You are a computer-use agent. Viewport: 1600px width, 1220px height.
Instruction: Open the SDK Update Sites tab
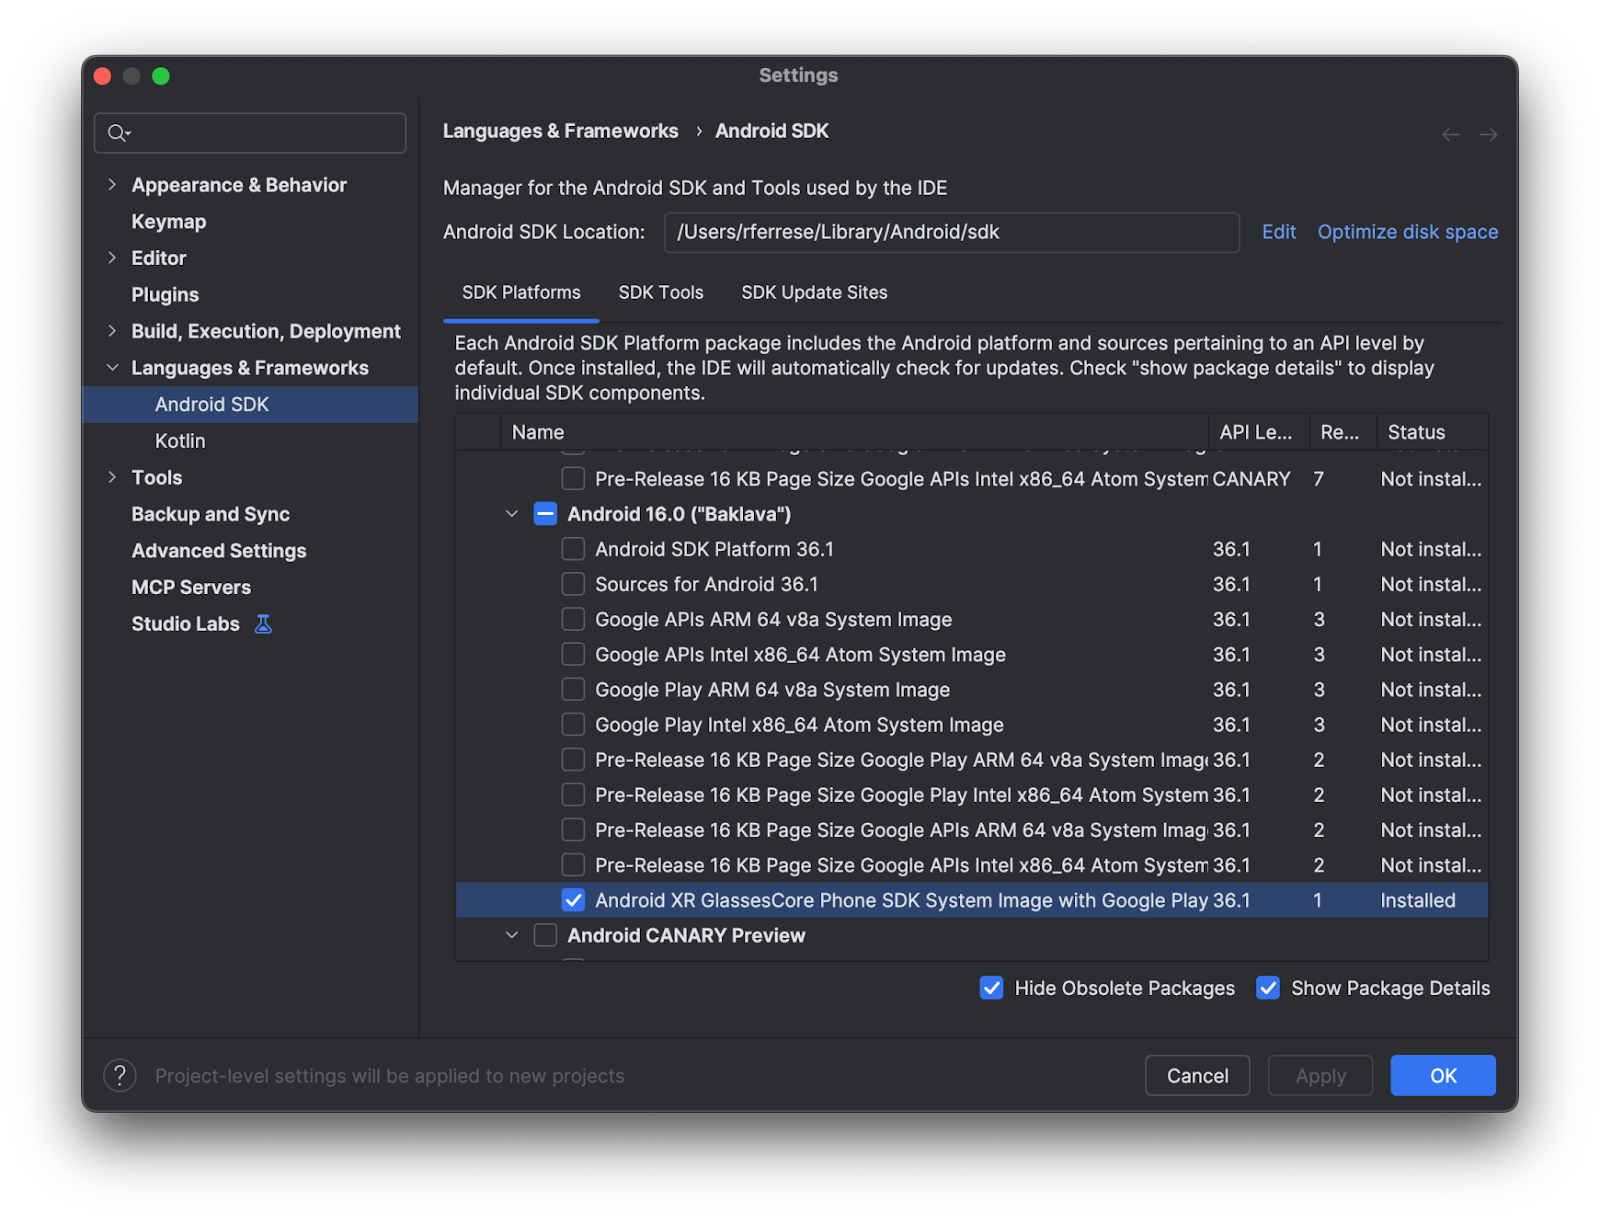pos(813,292)
